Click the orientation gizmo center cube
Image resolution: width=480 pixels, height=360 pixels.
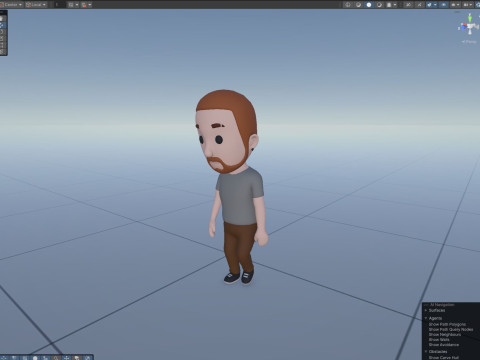[x=470, y=27]
